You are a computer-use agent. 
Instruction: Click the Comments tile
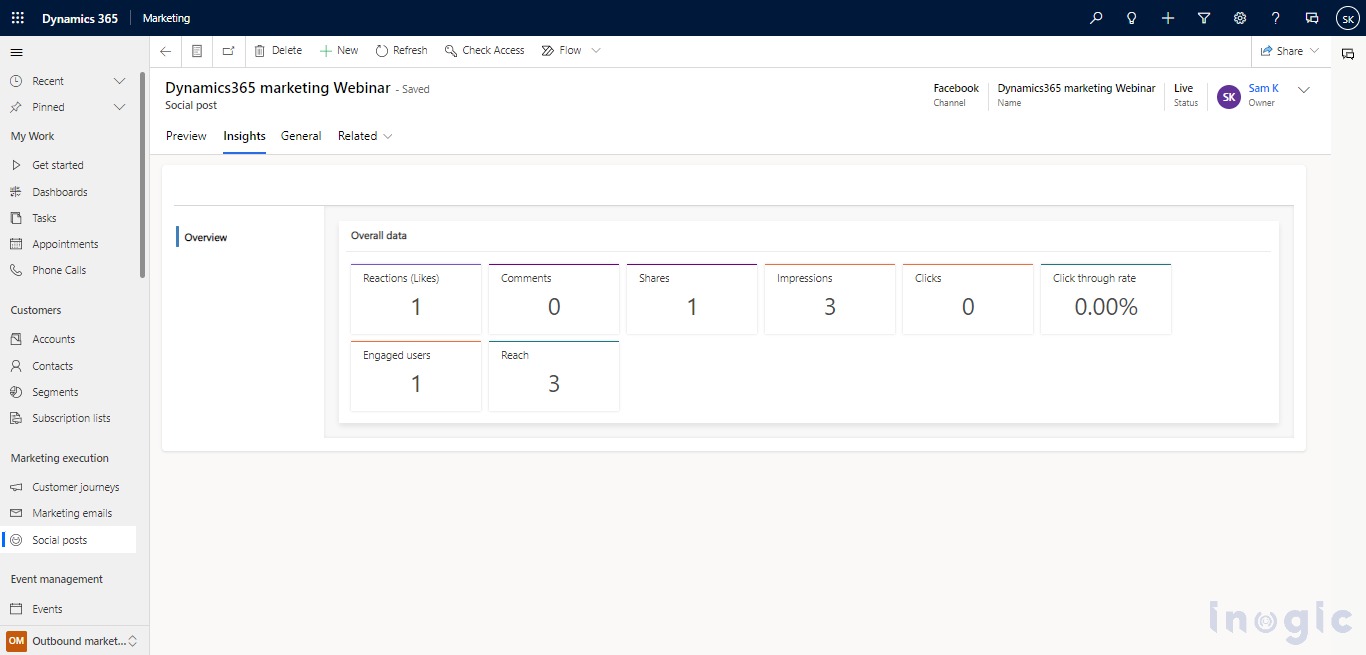[554, 299]
